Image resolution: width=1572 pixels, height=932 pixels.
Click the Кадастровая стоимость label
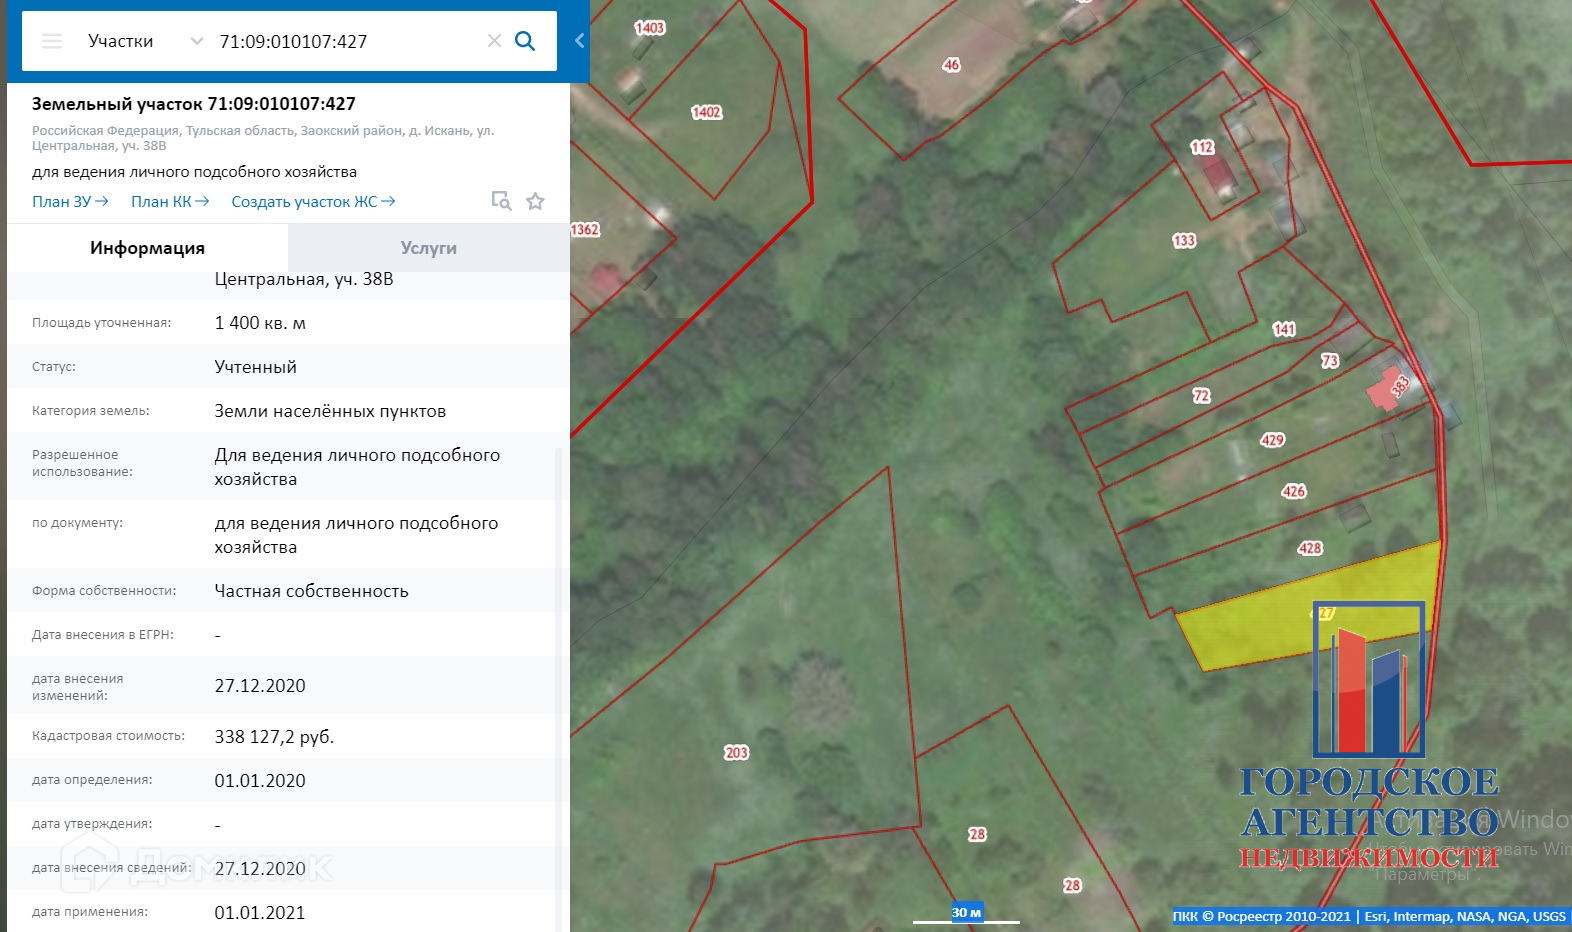(108, 736)
